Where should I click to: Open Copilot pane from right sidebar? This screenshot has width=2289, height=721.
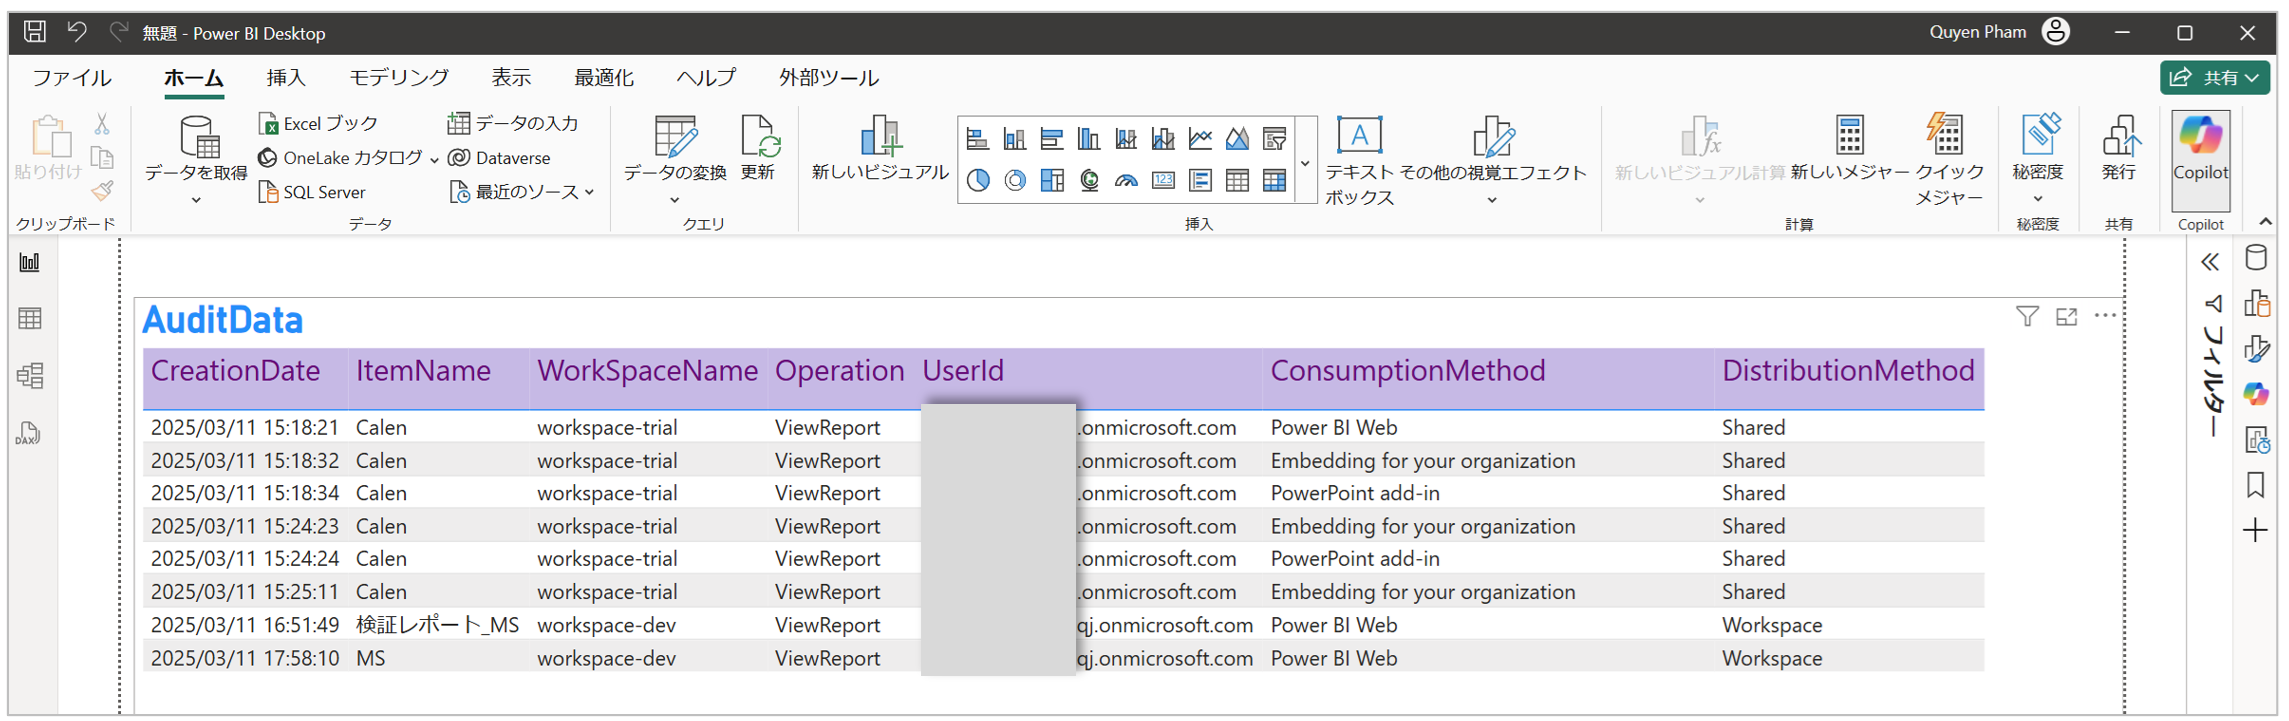2256,394
